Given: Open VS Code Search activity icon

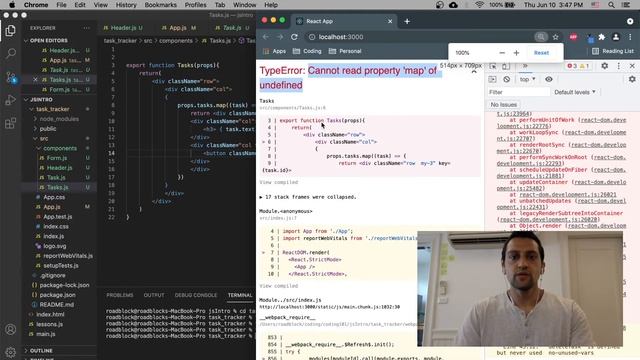Looking at the screenshot, I should [11, 53].
